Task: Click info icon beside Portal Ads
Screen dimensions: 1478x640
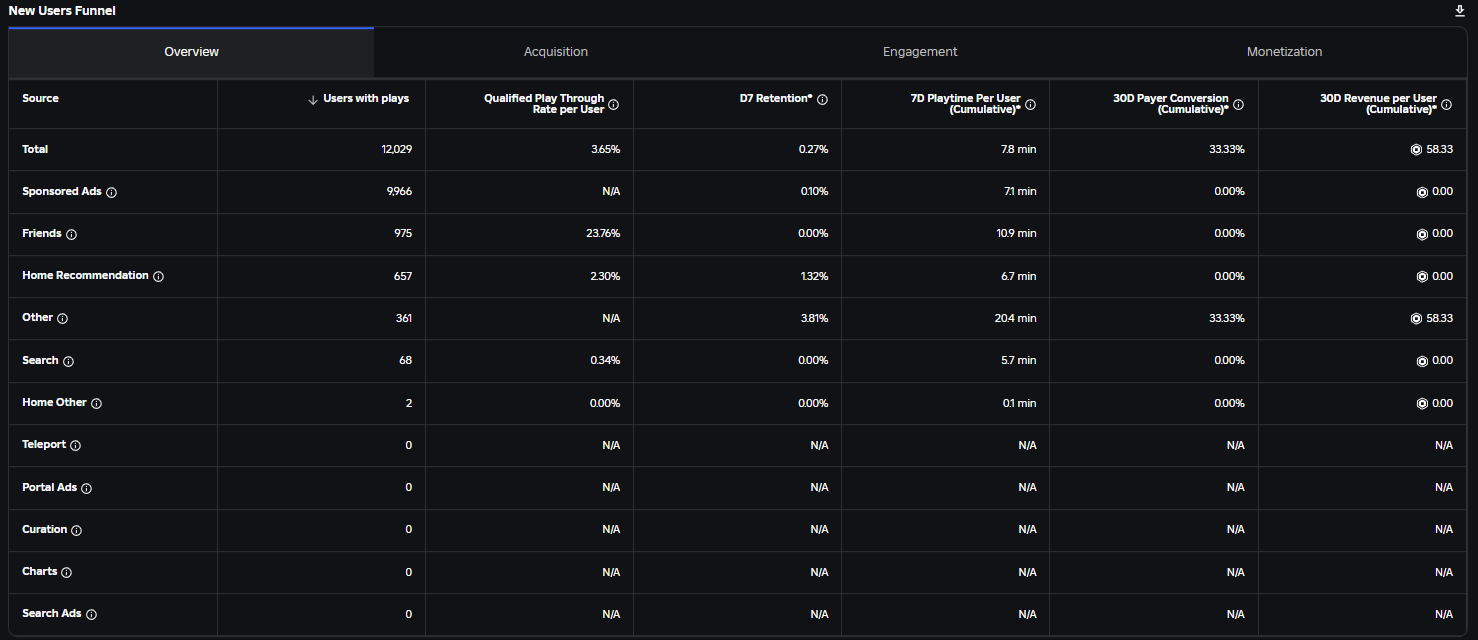Action: click(x=86, y=488)
